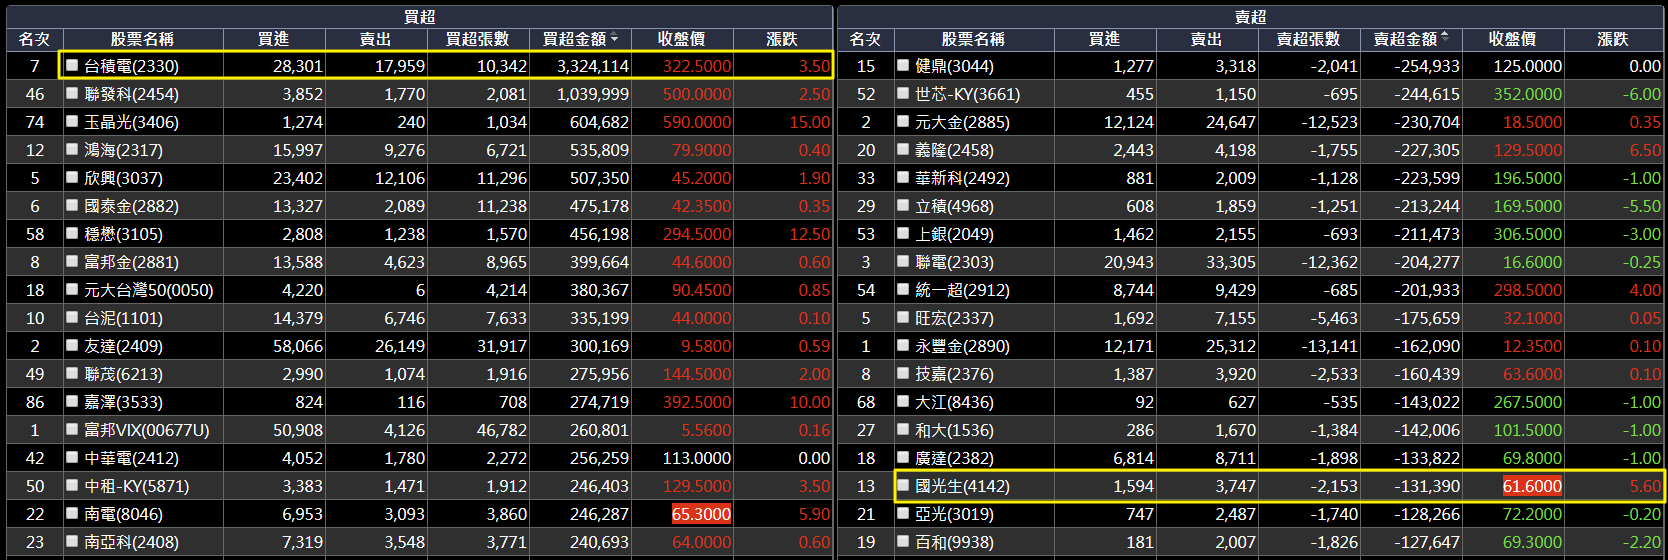Viewport: 1668px width, 560px height.
Task: Enable the checkbox for 聯電(2303)
Action: coord(903,261)
